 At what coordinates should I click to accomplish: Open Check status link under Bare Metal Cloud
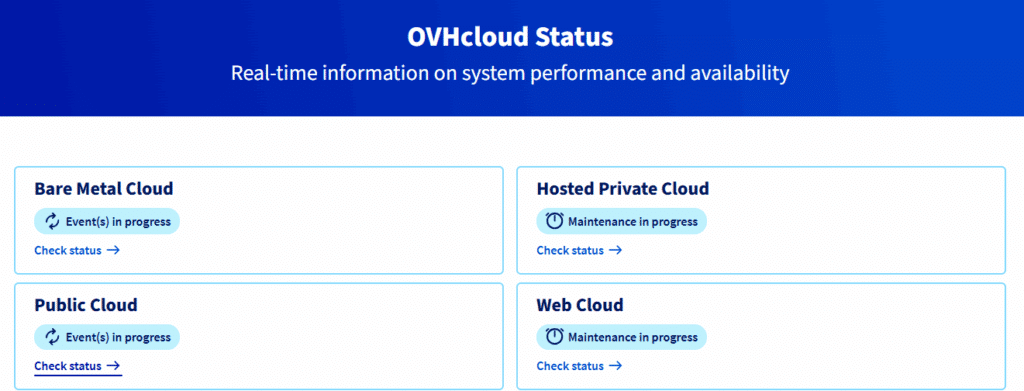tap(77, 250)
